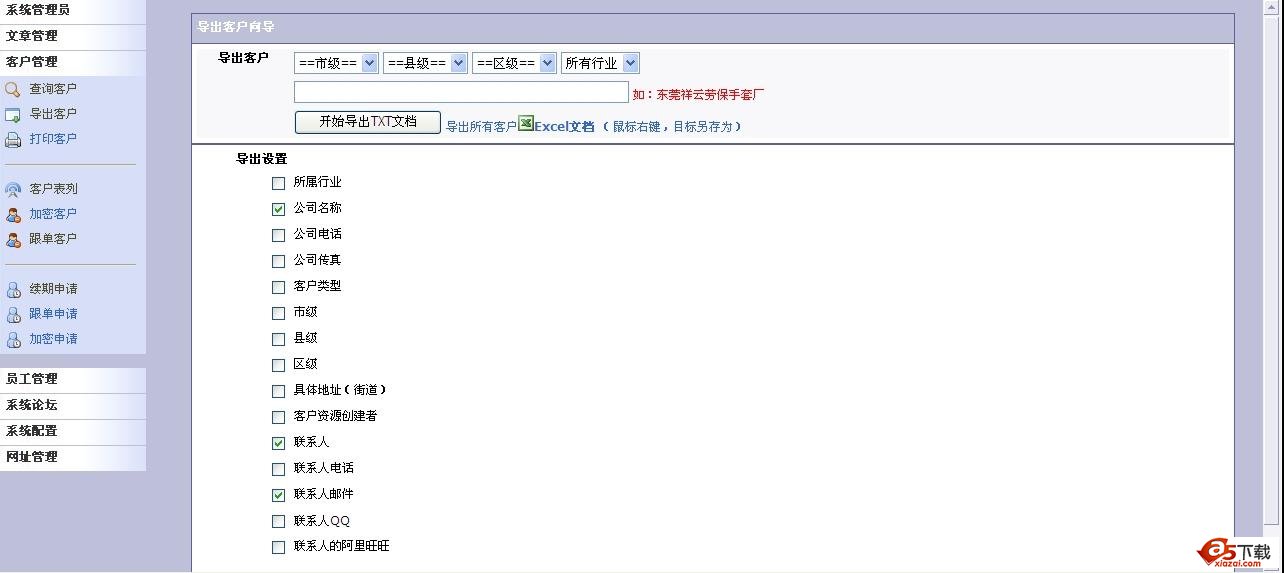This screenshot has width=1284, height=573.
Task: Expand the 员工管理 menu section
Action: pyautogui.click(x=73, y=379)
